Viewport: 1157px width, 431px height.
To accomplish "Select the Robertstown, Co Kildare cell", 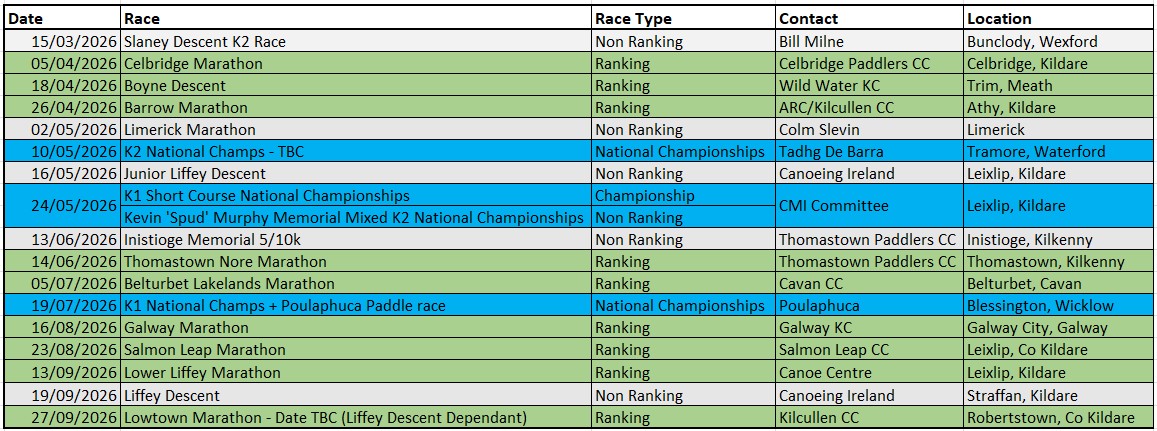I will [1056, 418].
